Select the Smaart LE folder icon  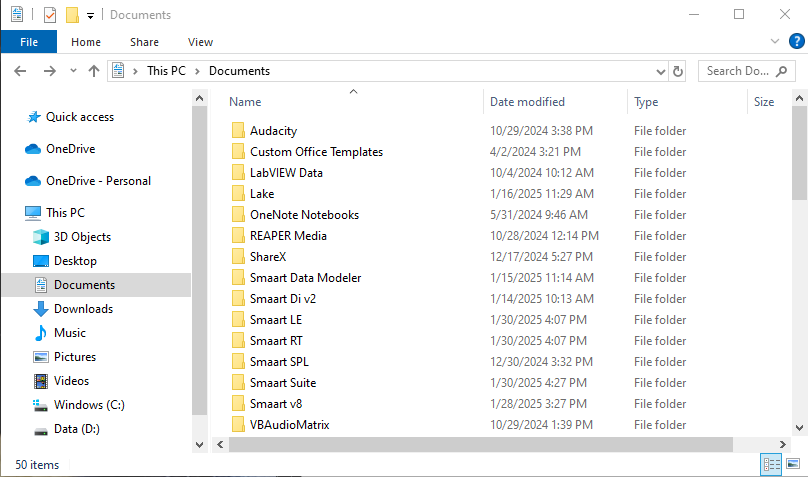(x=238, y=319)
